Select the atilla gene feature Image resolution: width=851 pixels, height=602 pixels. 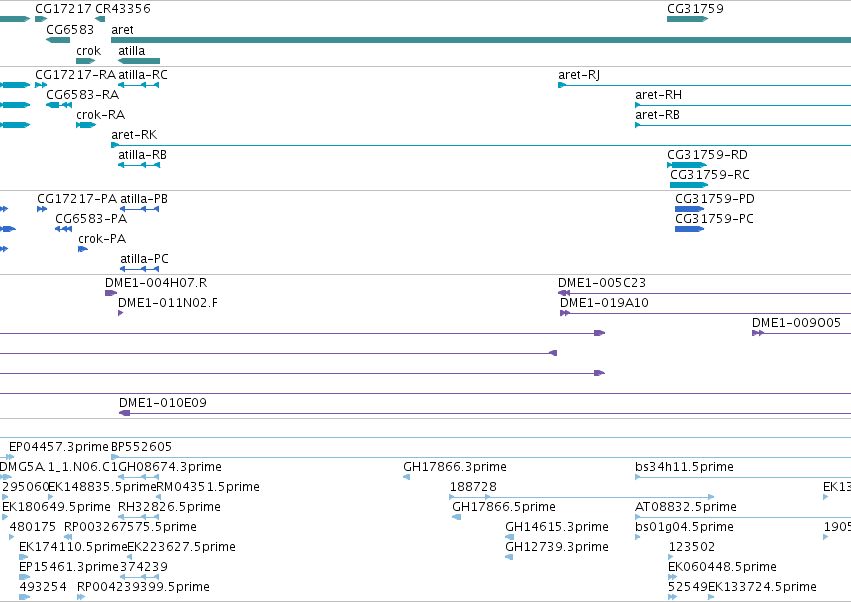pos(139,61)
